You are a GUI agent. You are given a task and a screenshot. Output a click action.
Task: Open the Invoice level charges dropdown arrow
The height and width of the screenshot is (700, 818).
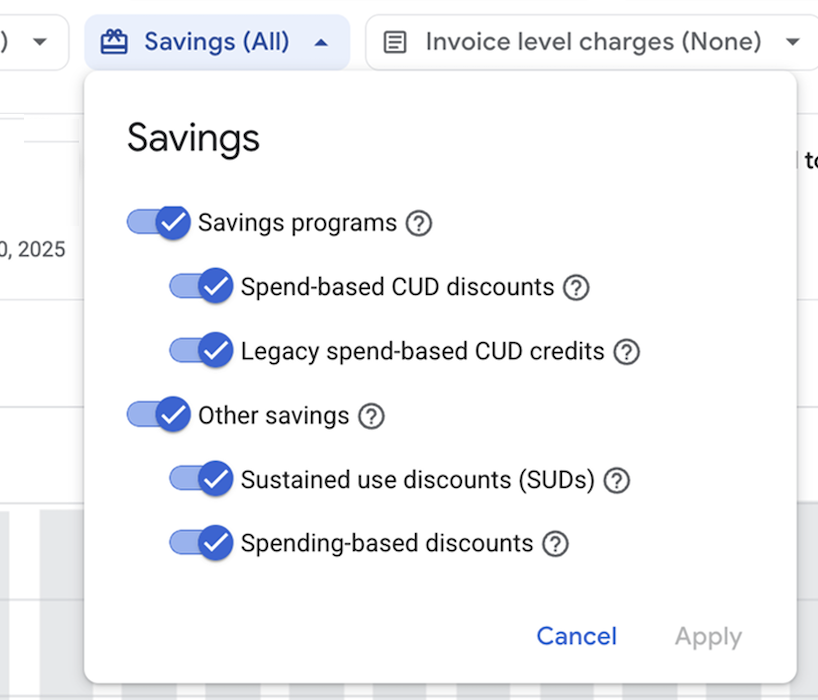point(793,42)
